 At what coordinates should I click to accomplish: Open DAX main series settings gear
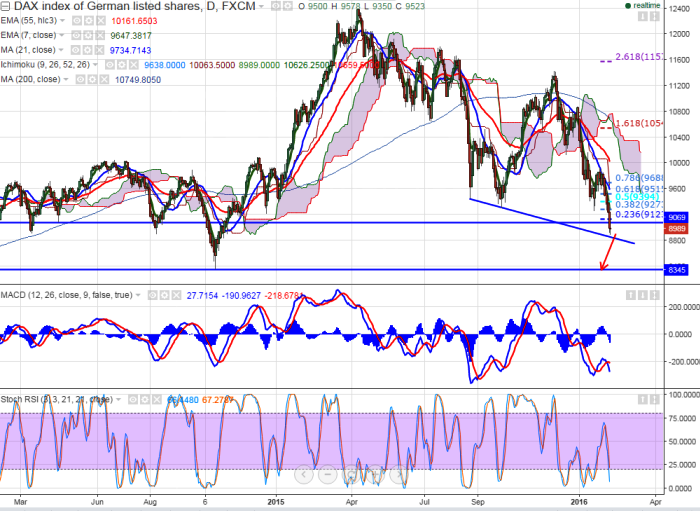click(288, 6)
